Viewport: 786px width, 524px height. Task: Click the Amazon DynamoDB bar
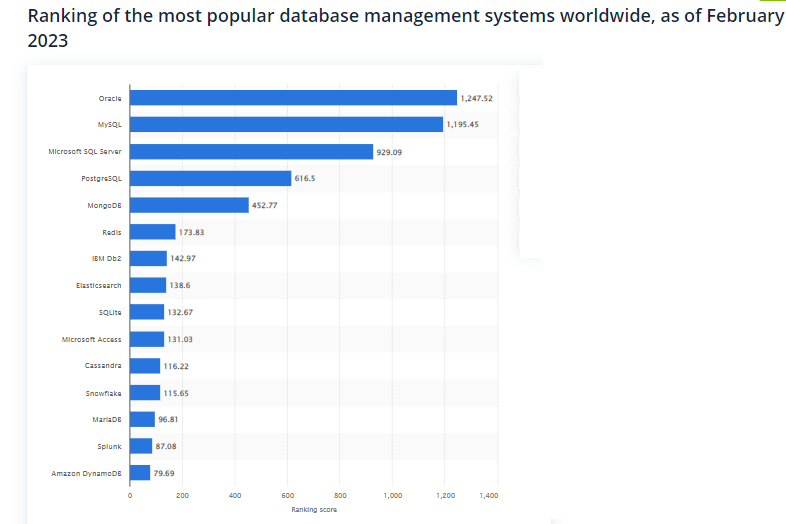[x=140, y=473]
